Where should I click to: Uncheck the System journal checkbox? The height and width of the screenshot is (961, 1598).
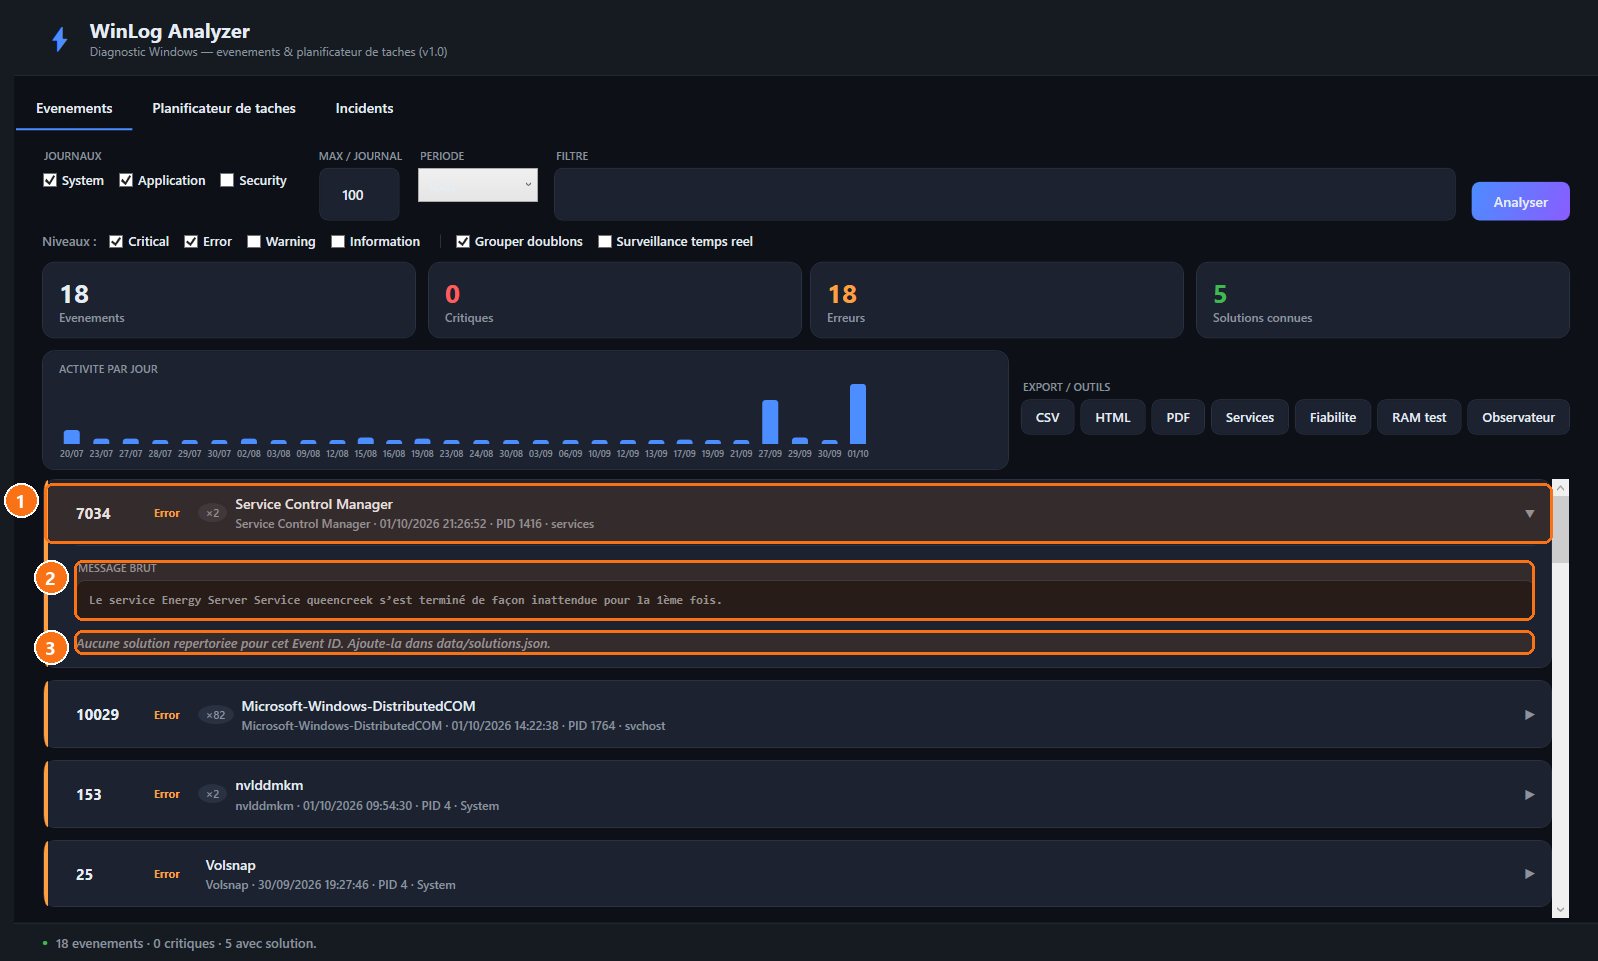pyautogui.click(x=50, y=180)
